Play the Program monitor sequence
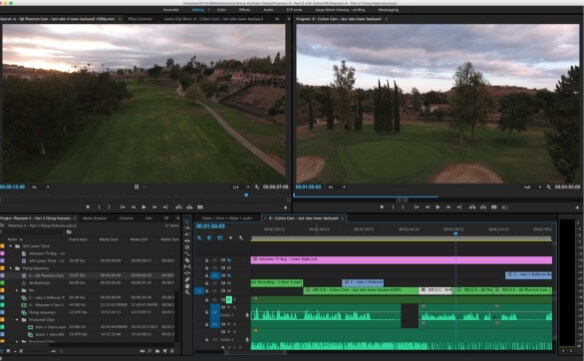Viewport: 584px width, 361px height. point(438,207)
